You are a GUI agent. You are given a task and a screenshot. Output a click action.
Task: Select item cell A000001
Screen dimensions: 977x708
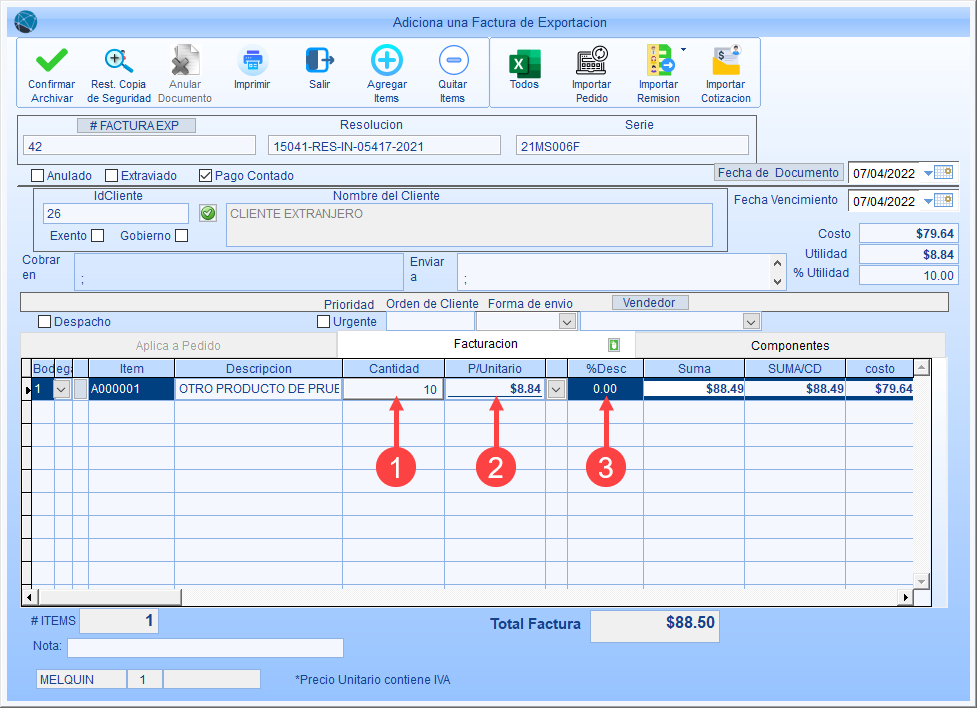131,390
